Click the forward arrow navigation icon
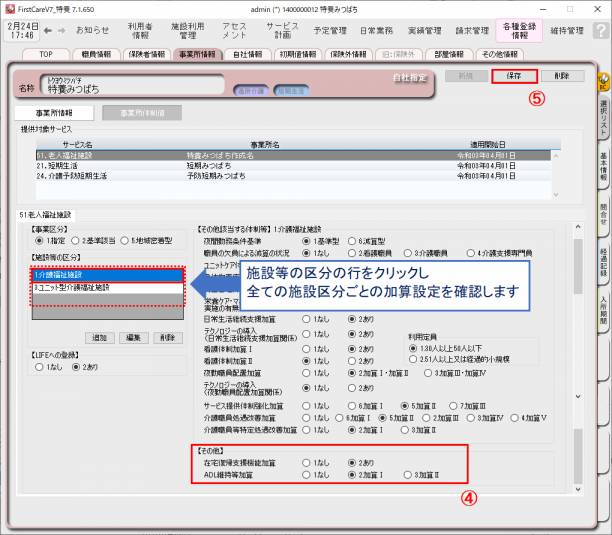The width and height of the screenshot is (612, 535). (62, 30)
